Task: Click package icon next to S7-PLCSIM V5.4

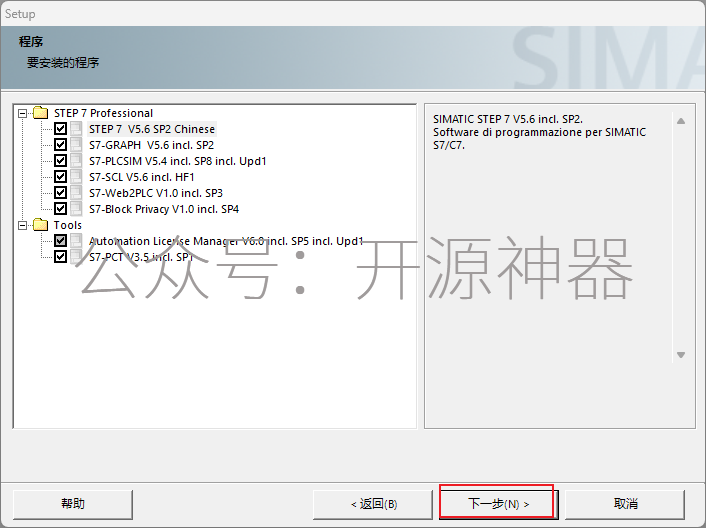Action: [x=76, y=161]
